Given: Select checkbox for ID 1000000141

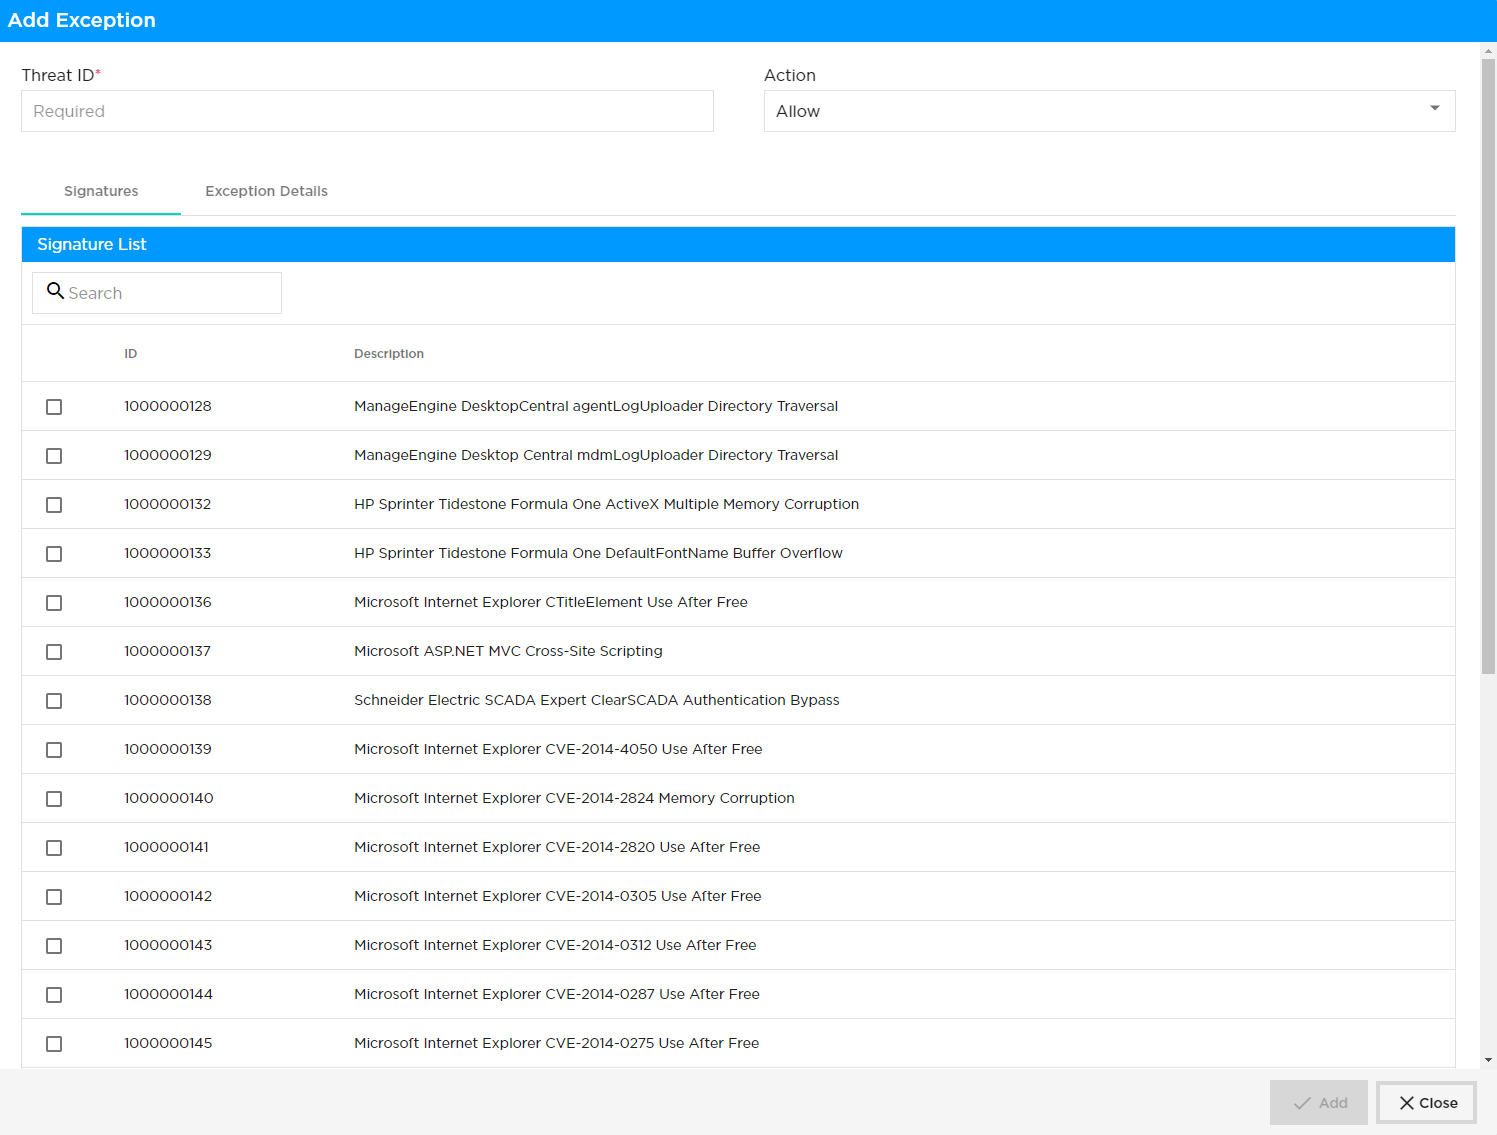Looking at the screenshot, I should pos(54,848).
